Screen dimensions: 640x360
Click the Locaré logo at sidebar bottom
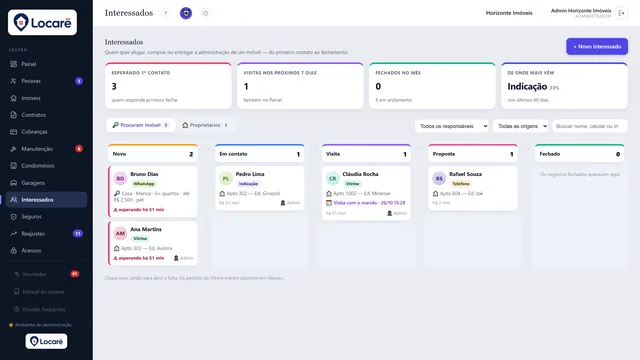(x=46, y=341)
